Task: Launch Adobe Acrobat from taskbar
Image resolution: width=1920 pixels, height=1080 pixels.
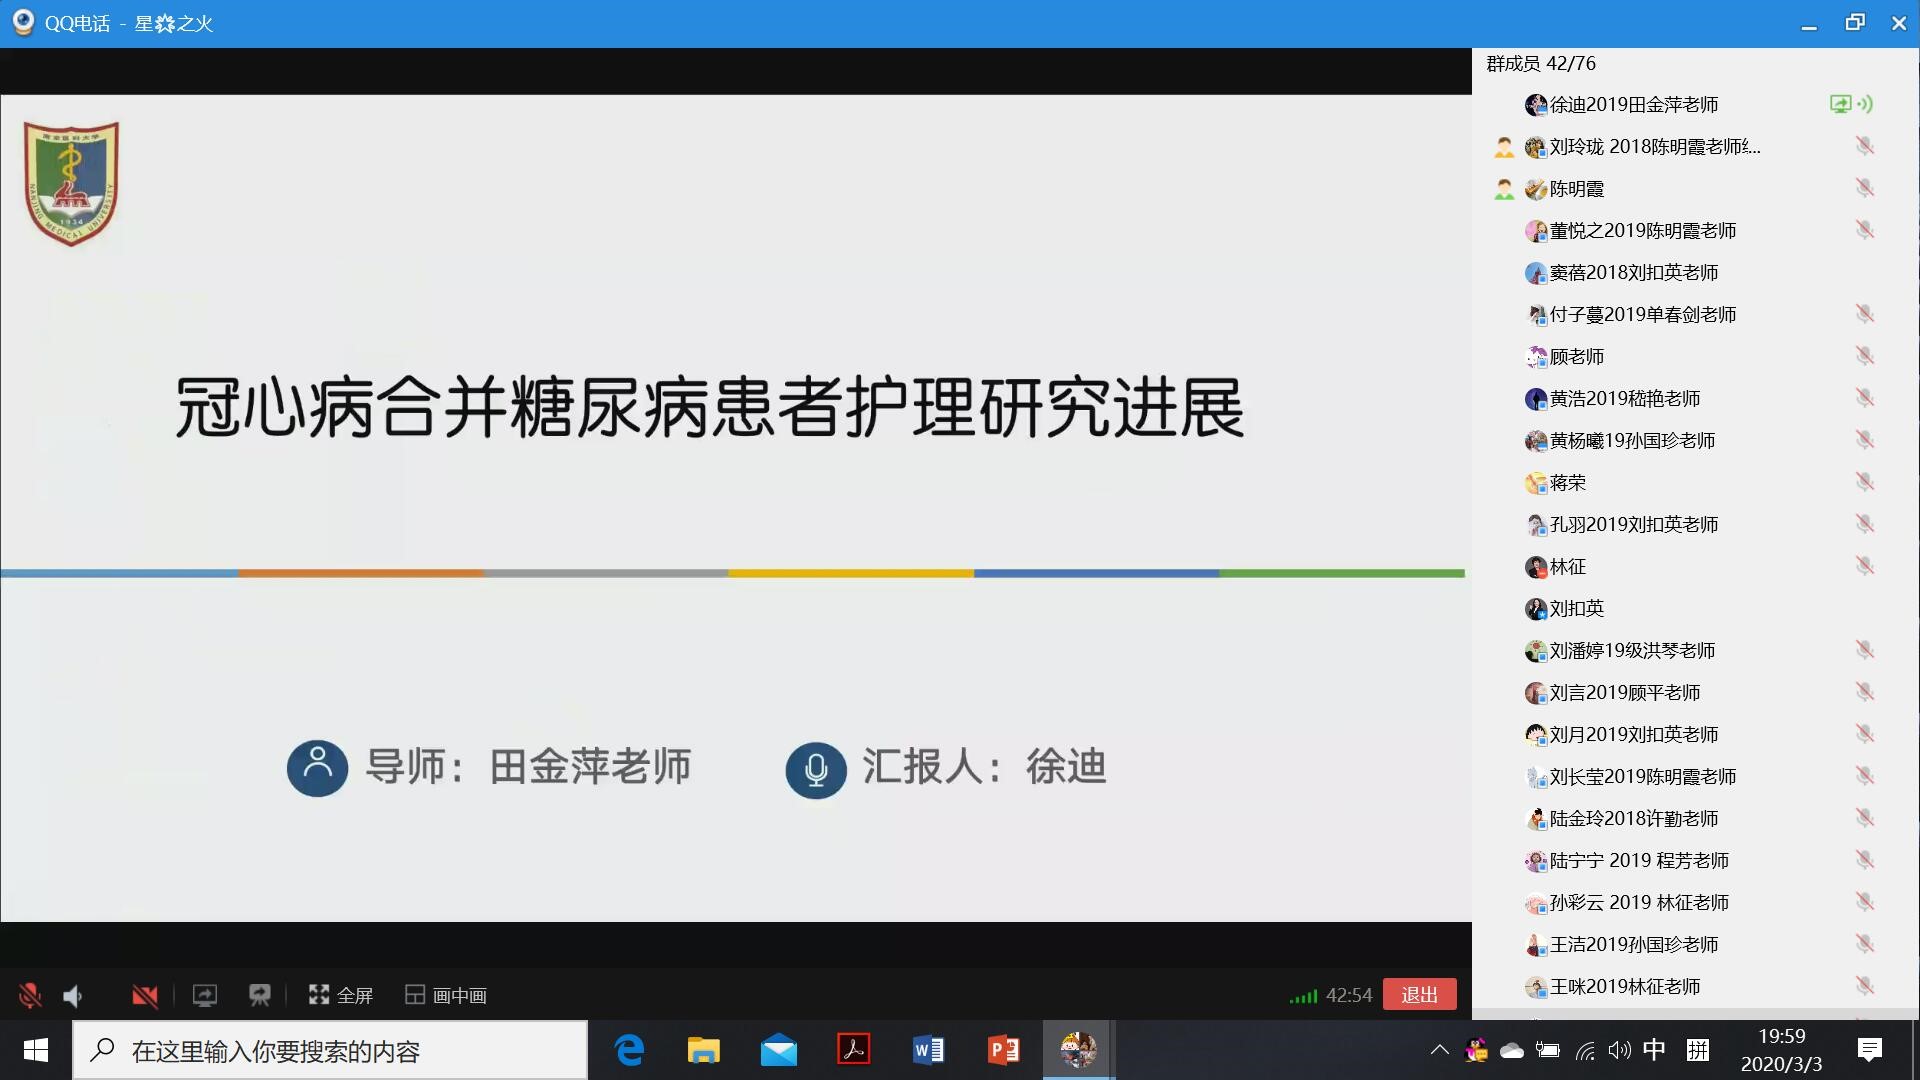Action: (x=853, y=1050)
